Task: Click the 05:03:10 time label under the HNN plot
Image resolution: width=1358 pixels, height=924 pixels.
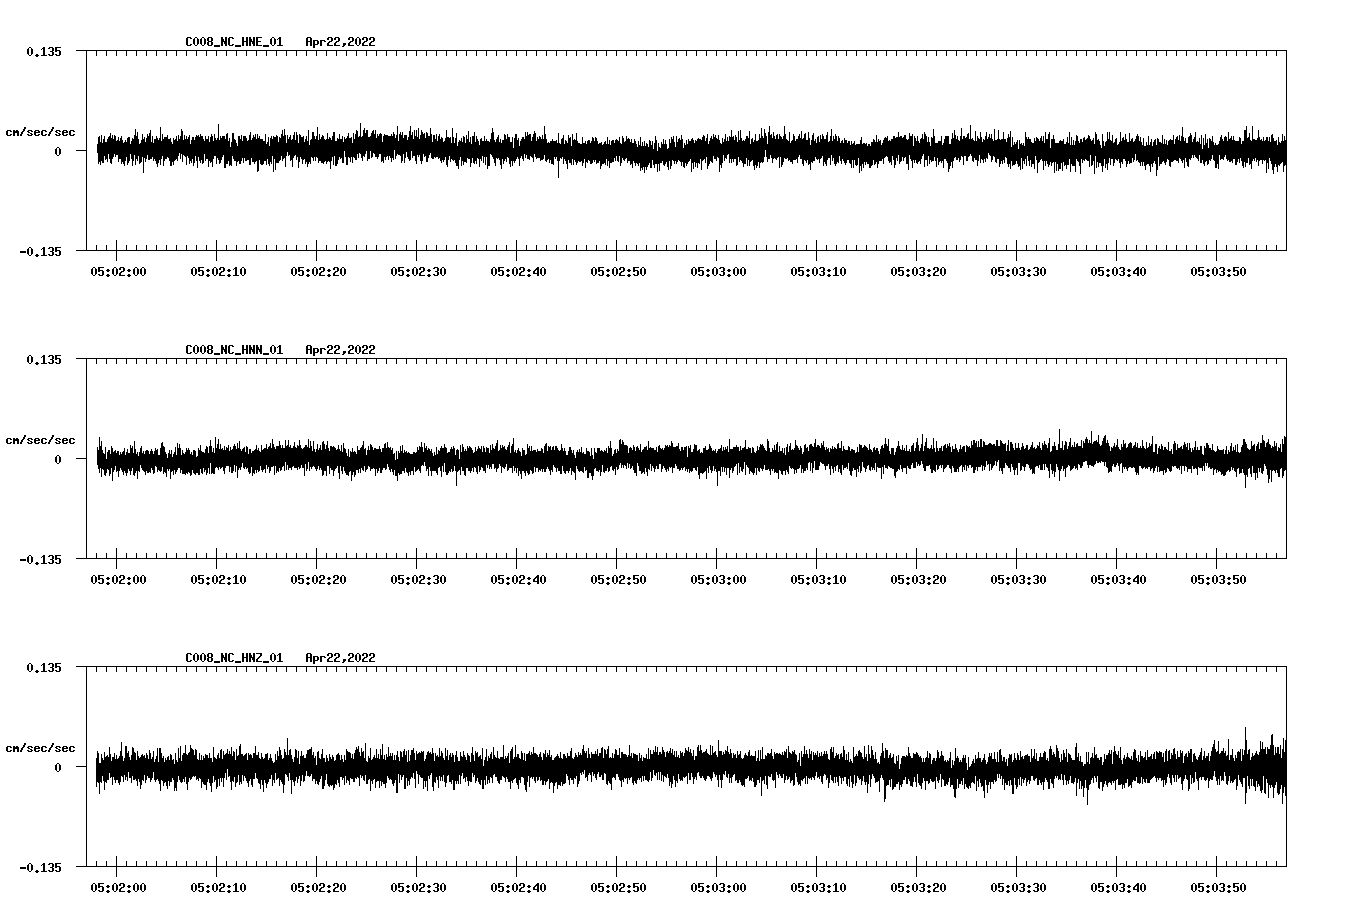Action: click(818, 579)
